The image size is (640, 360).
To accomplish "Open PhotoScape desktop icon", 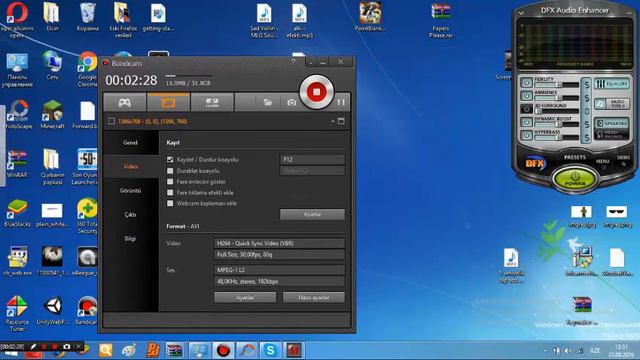I will click(x=17, y=114).
